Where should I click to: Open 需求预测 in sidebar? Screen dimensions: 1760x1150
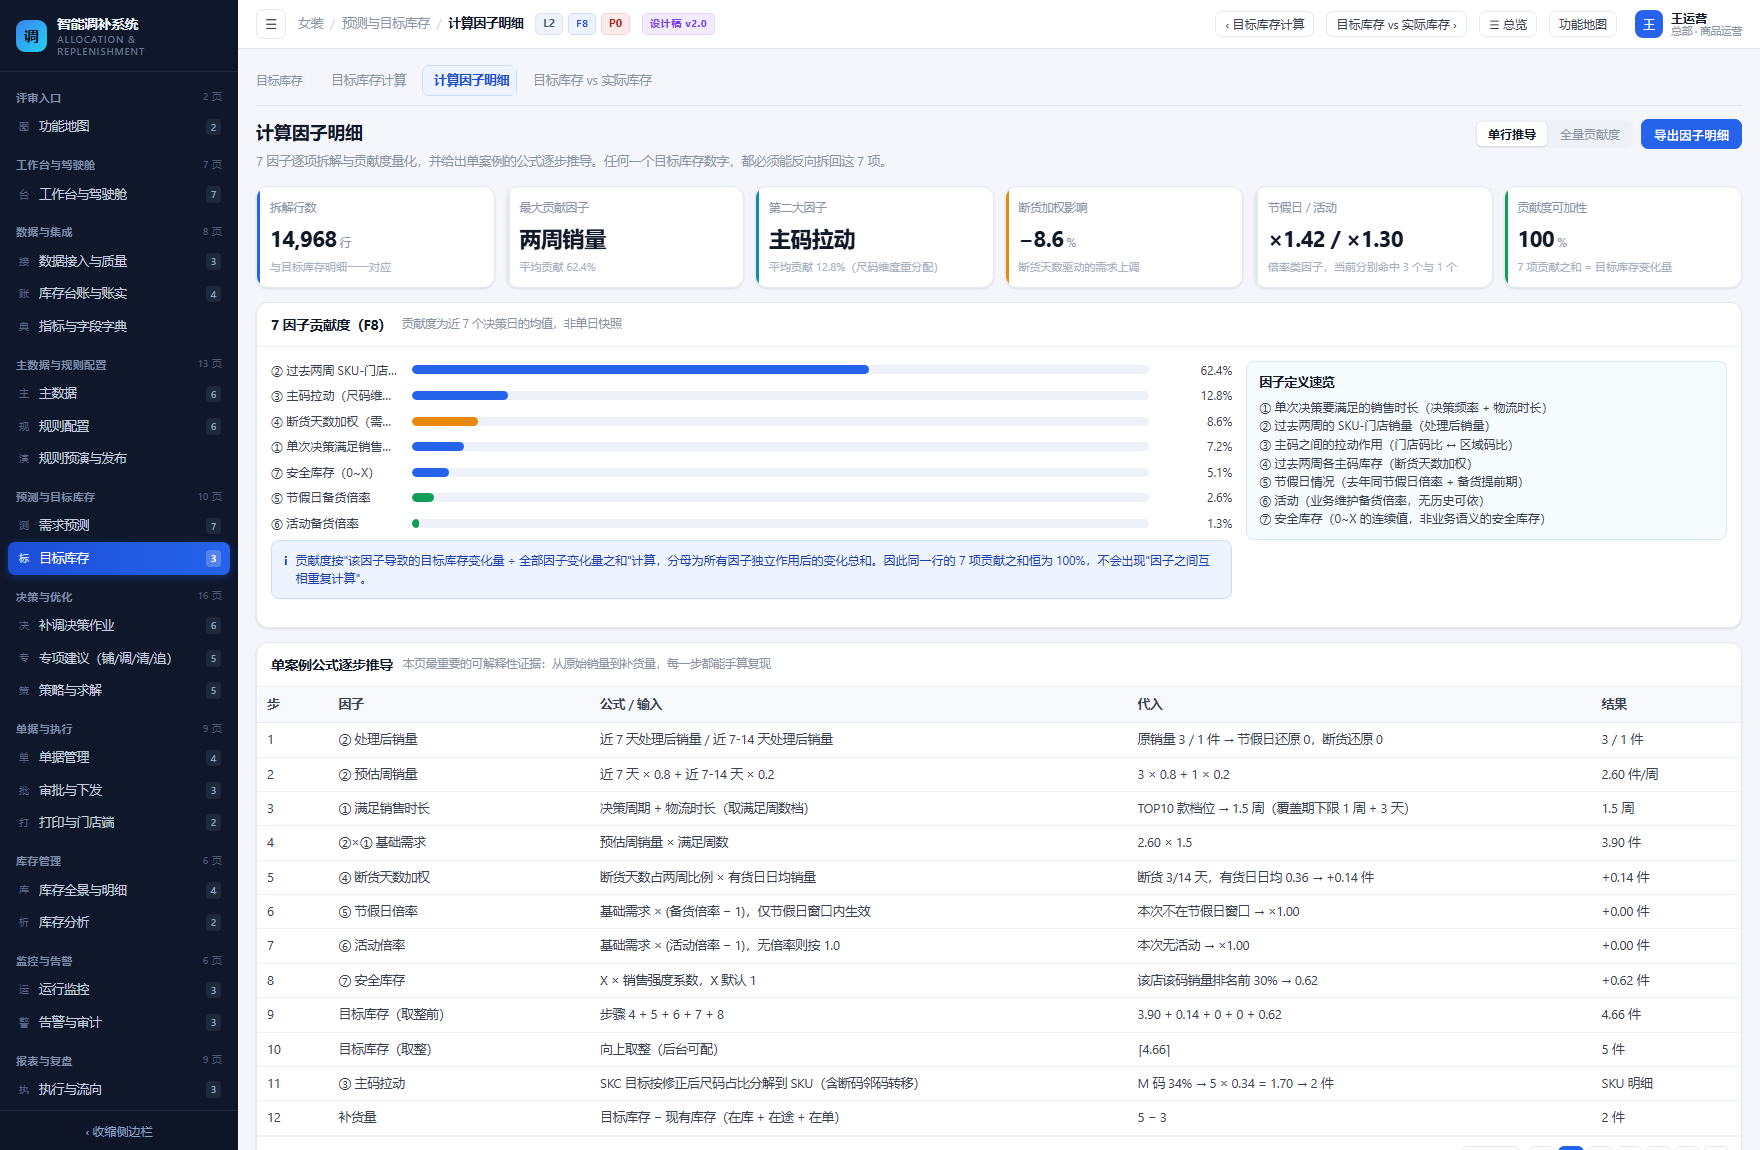(x=119, y=526)
